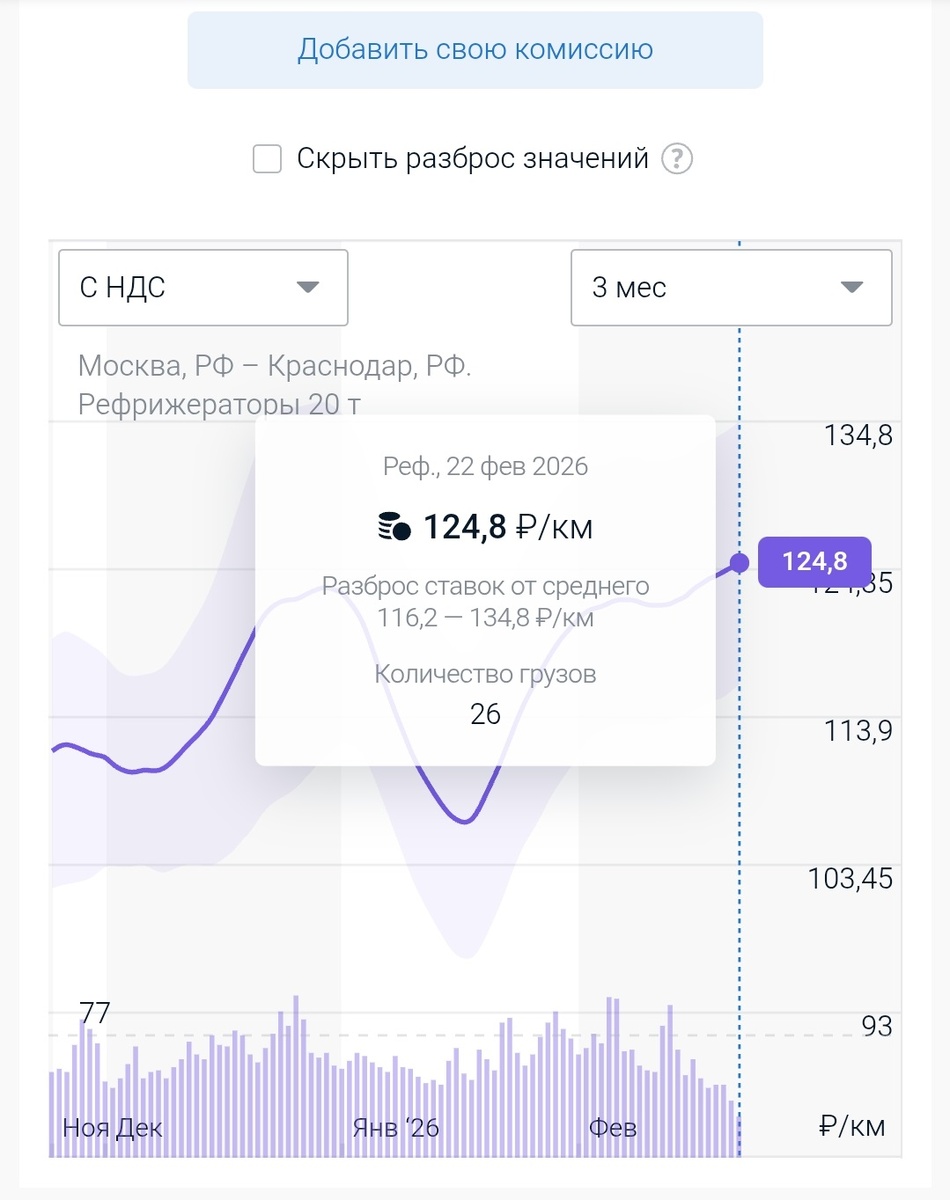
Task: Select the purple data point marker on the chart
Action: [739, 562]
